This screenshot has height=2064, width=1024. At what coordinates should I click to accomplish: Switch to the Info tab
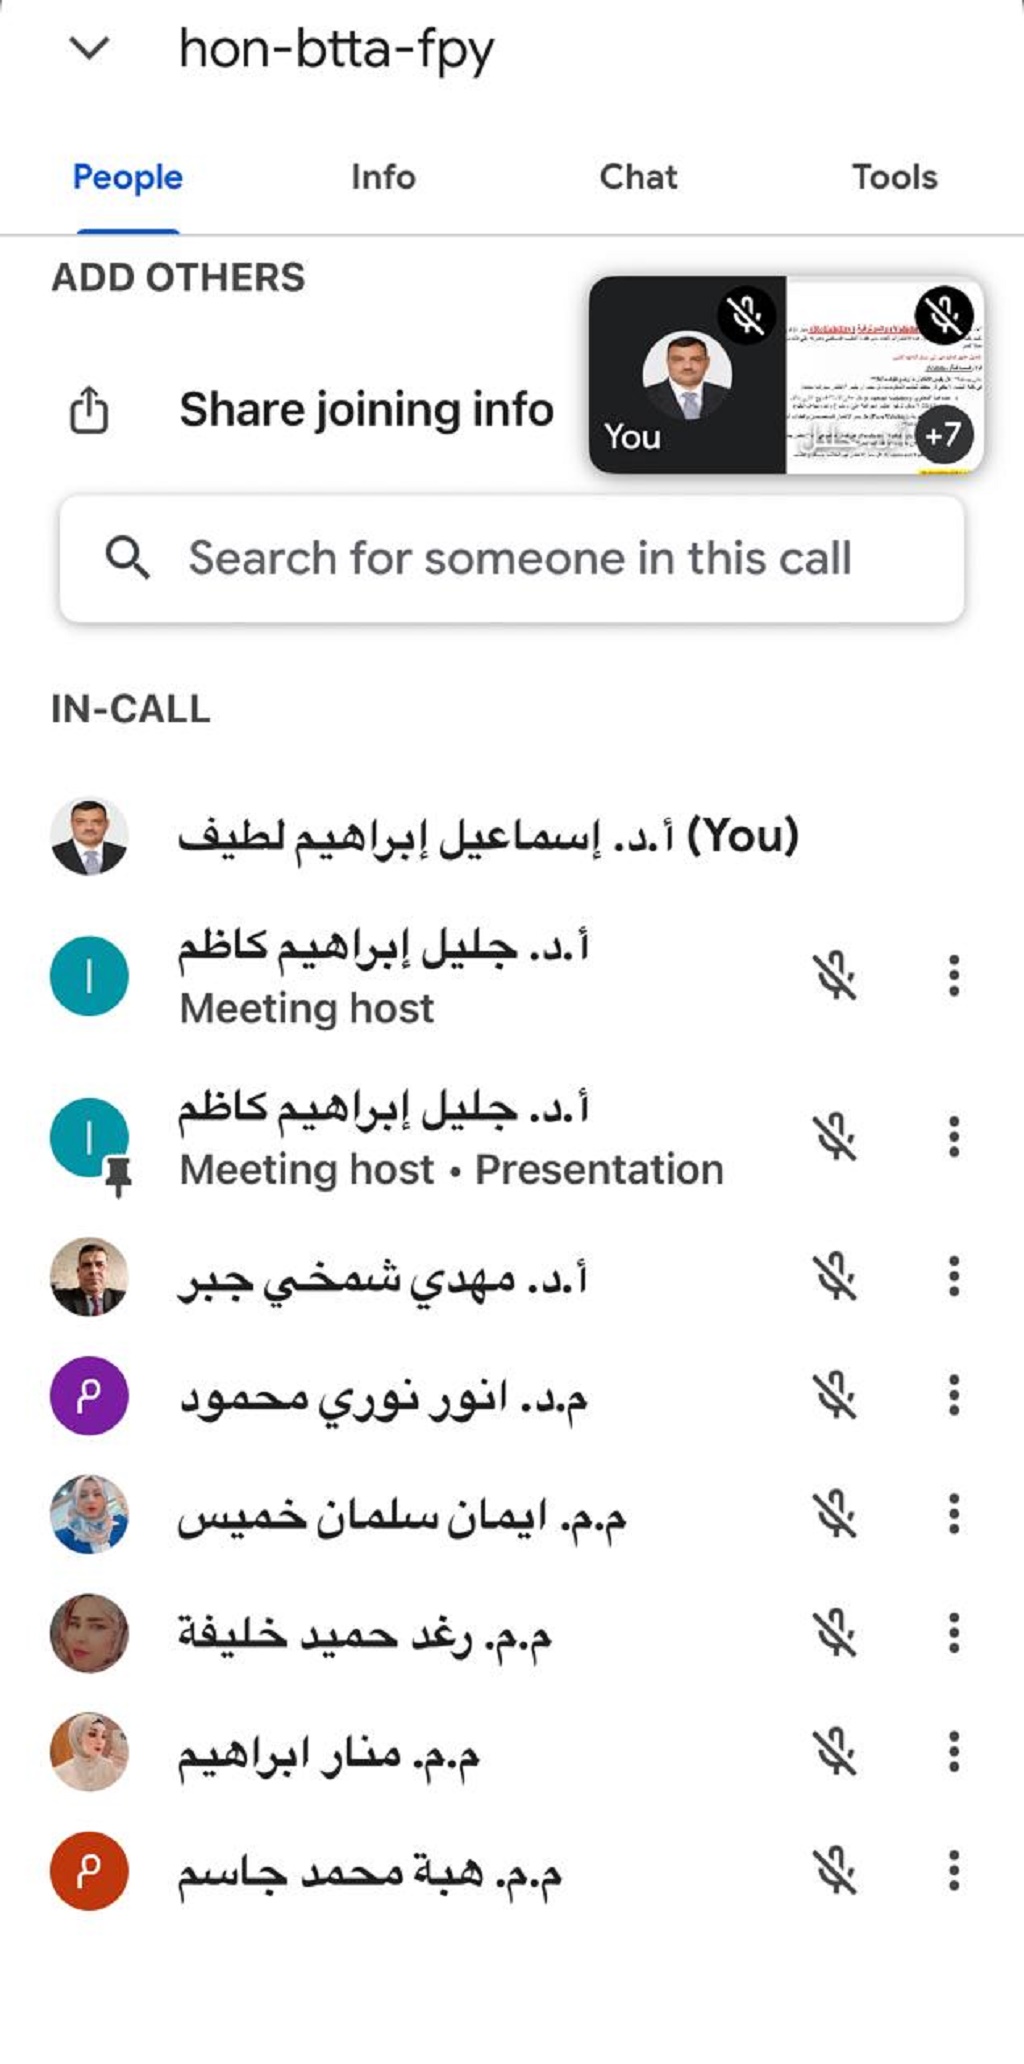point(383,177)
